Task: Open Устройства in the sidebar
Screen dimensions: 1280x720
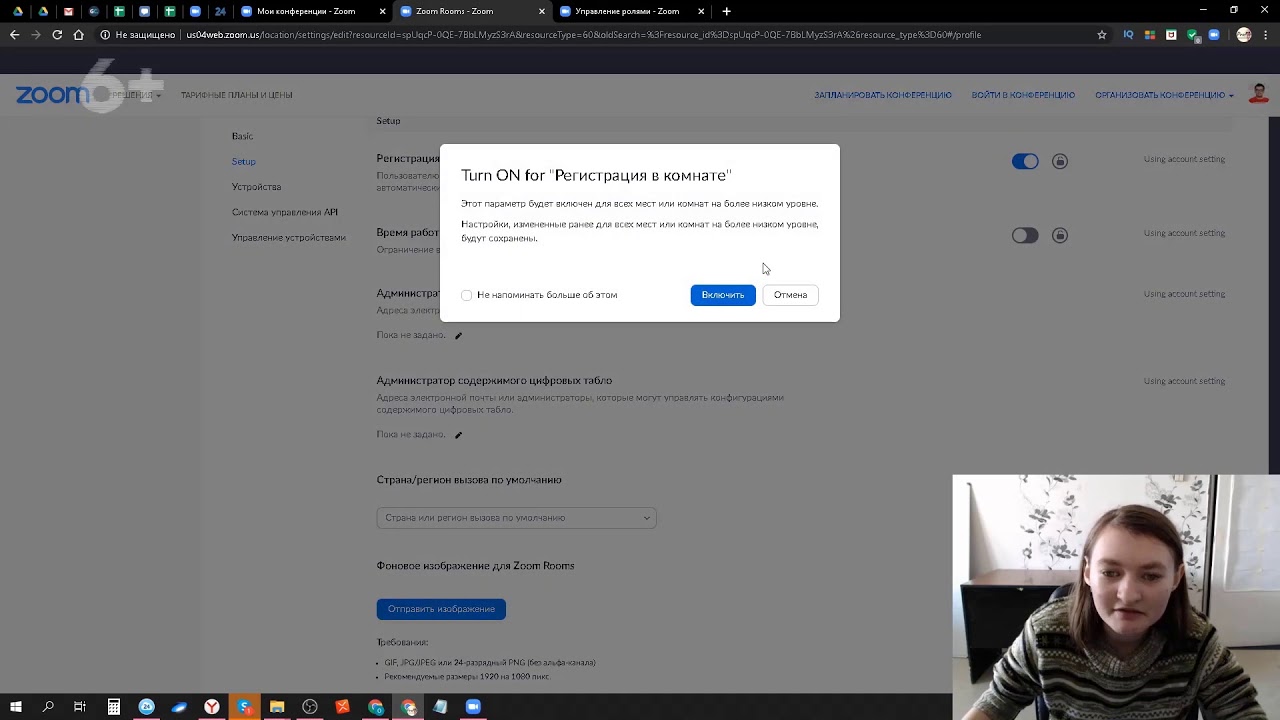Action: (256, 187)
